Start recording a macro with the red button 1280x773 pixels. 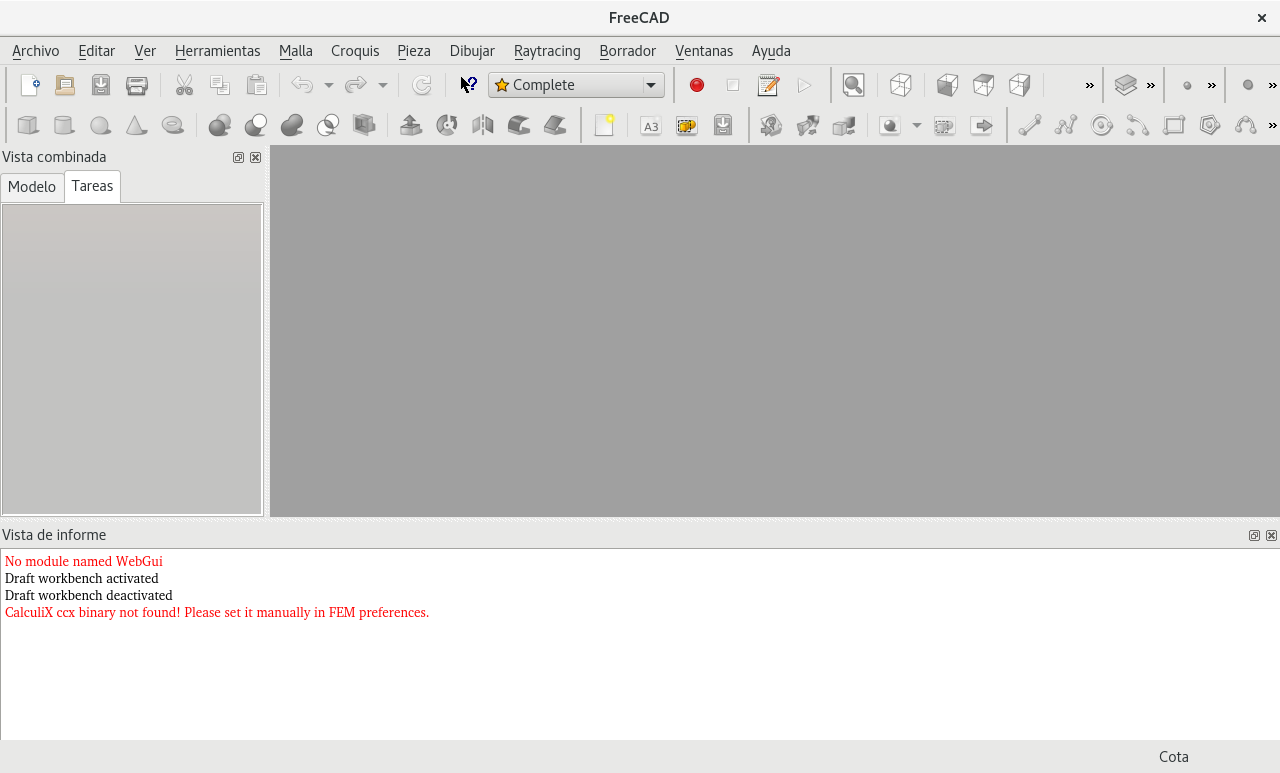pos(697,85)
